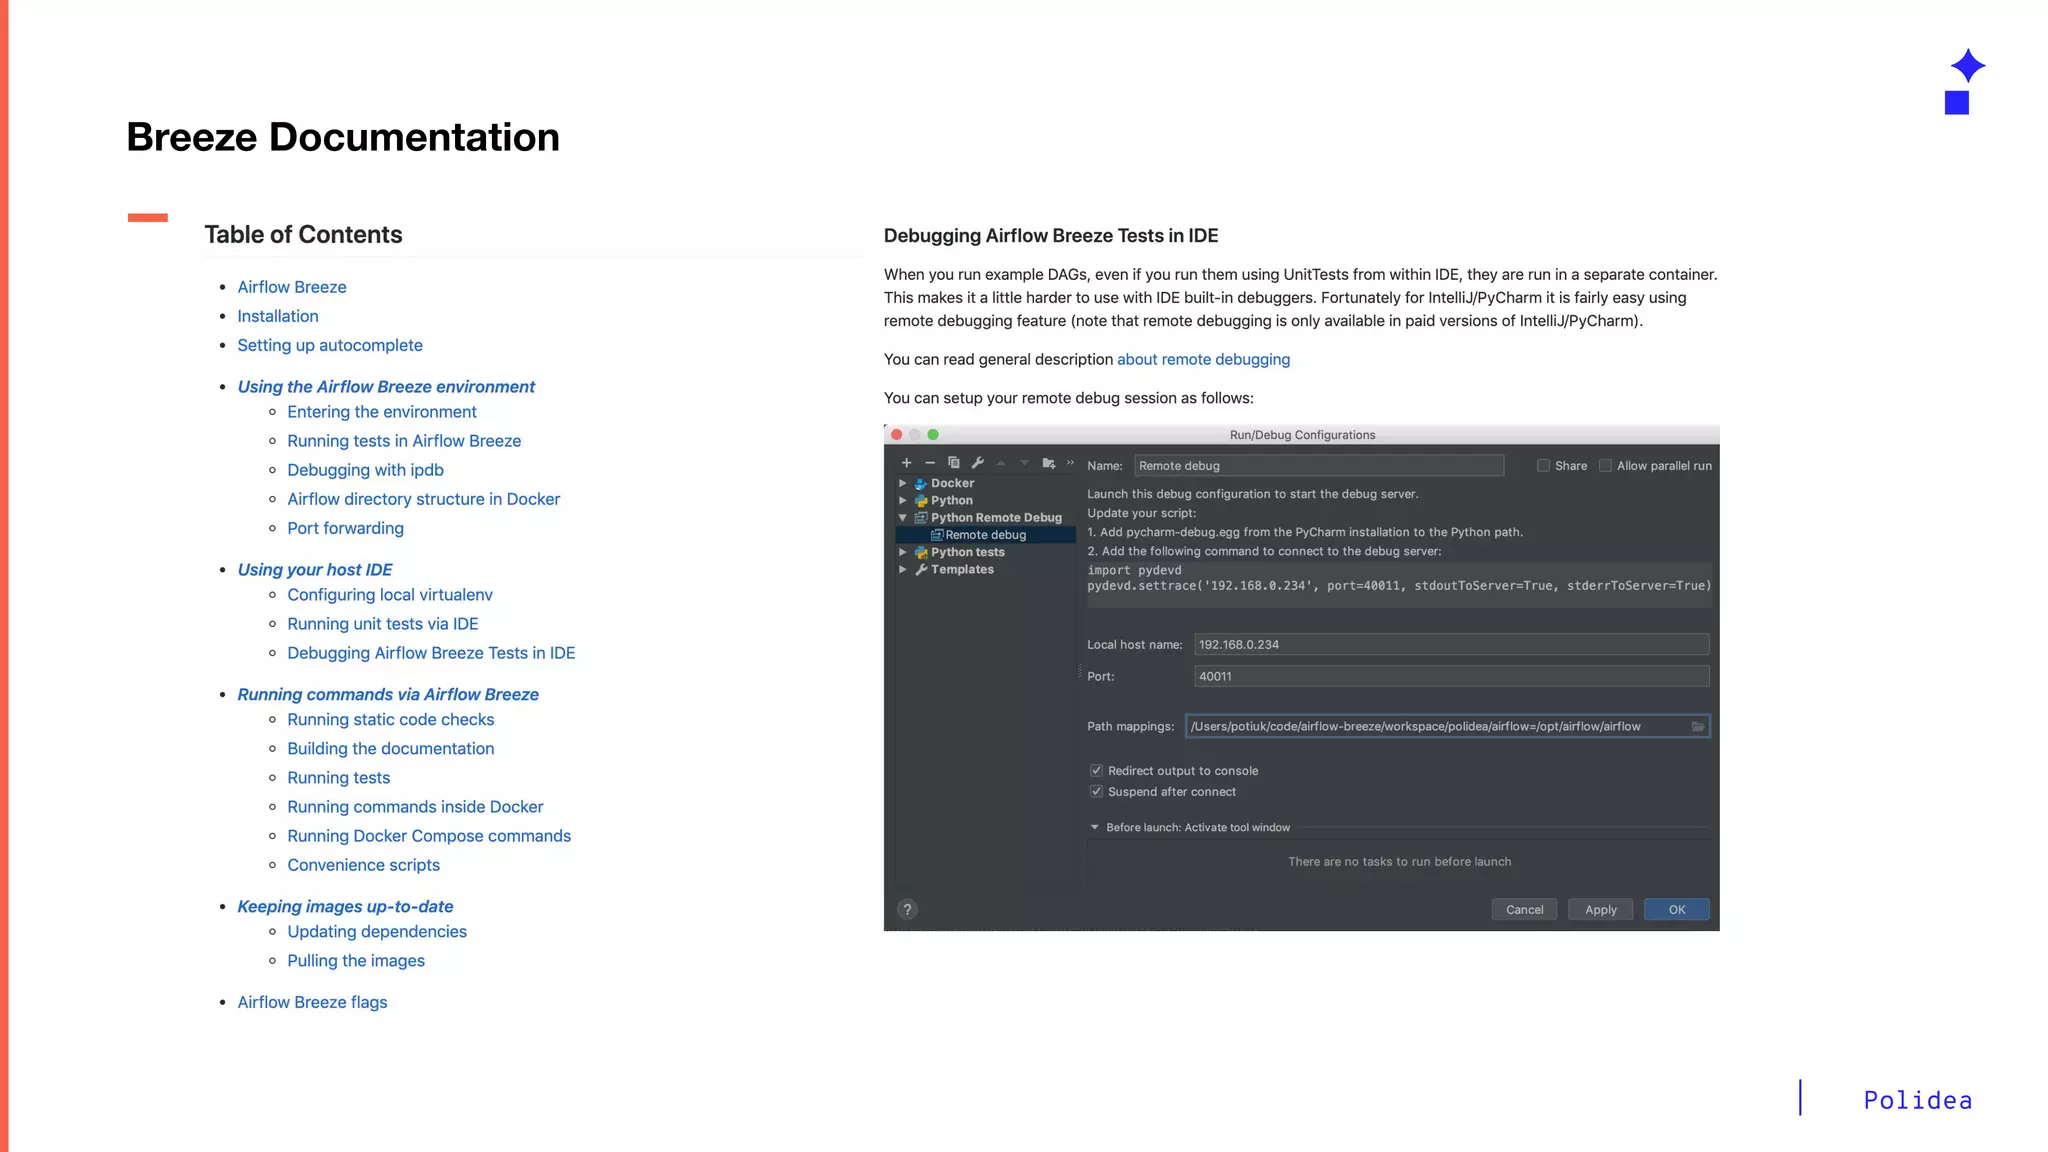Screen dimensions: 2048x1152
Task: Open Updating dependencies link
Action: (x=377, y=932)
